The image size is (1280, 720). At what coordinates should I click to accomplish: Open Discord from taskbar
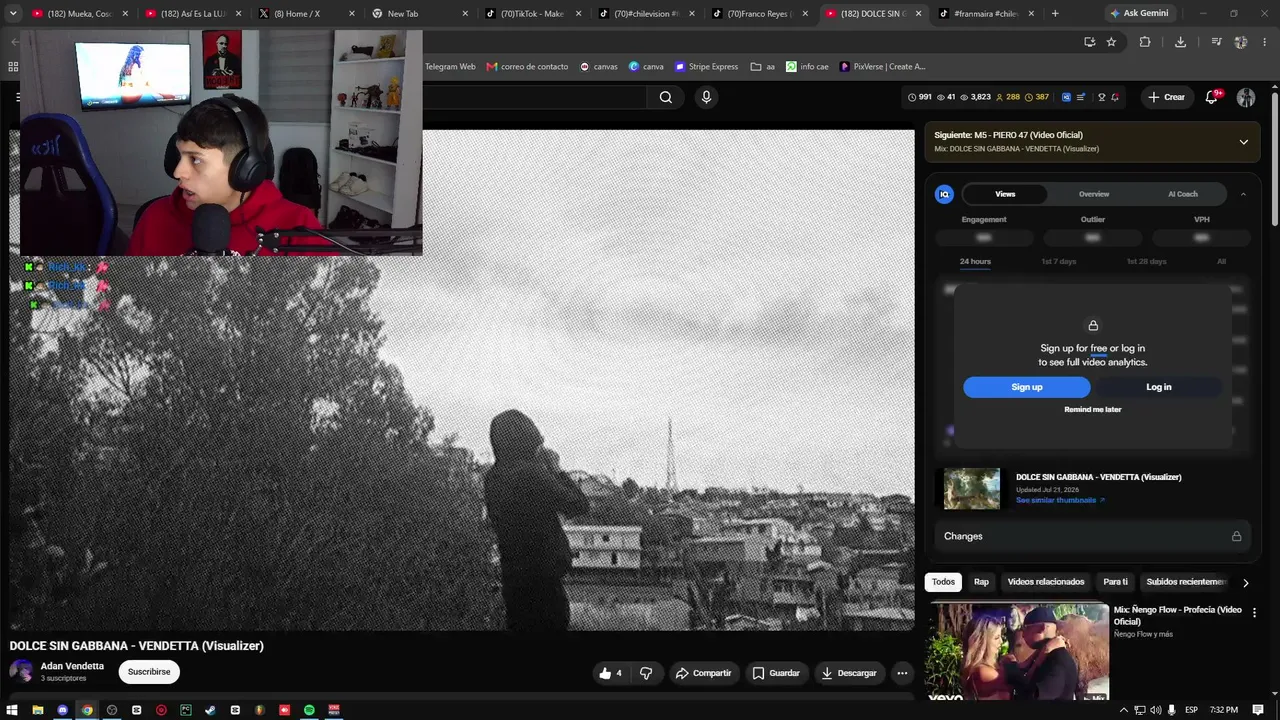click(62, 710)
